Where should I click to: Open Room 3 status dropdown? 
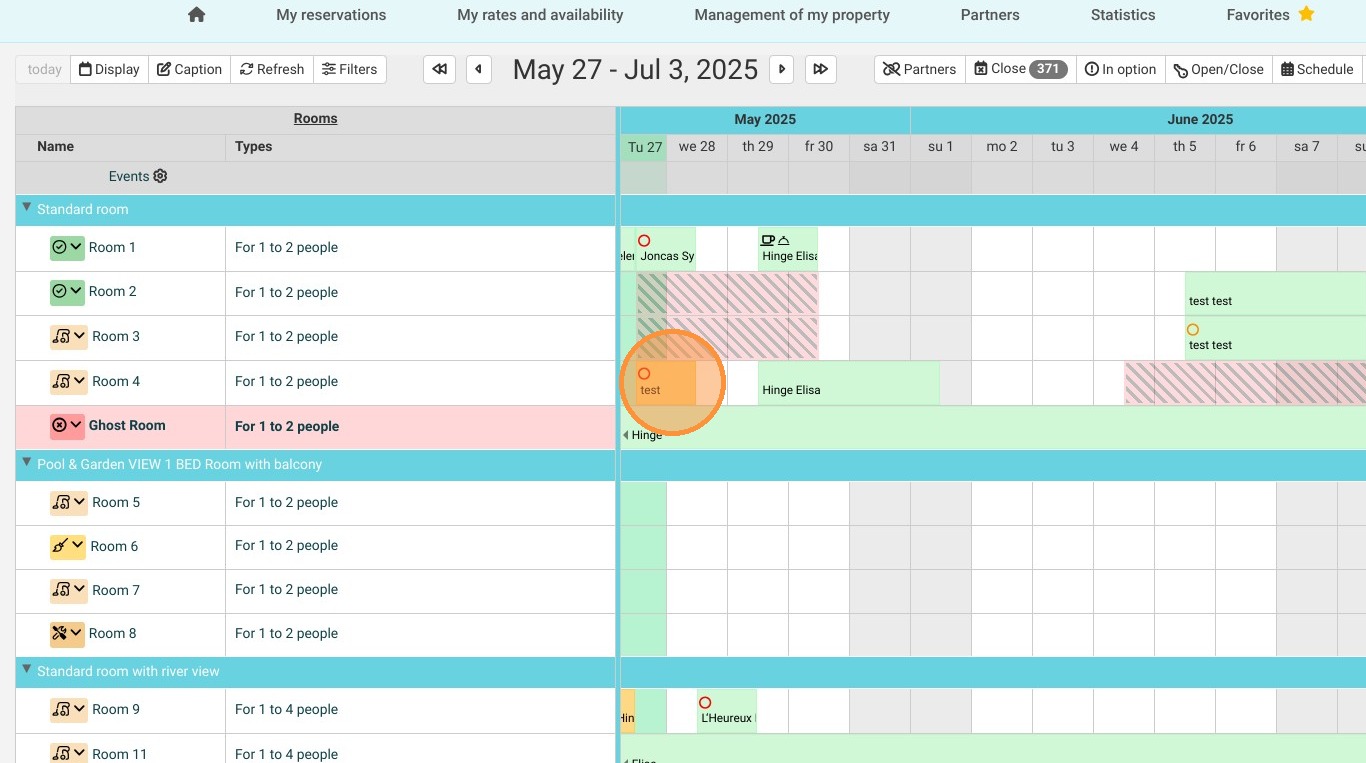(x=68, y=337)
